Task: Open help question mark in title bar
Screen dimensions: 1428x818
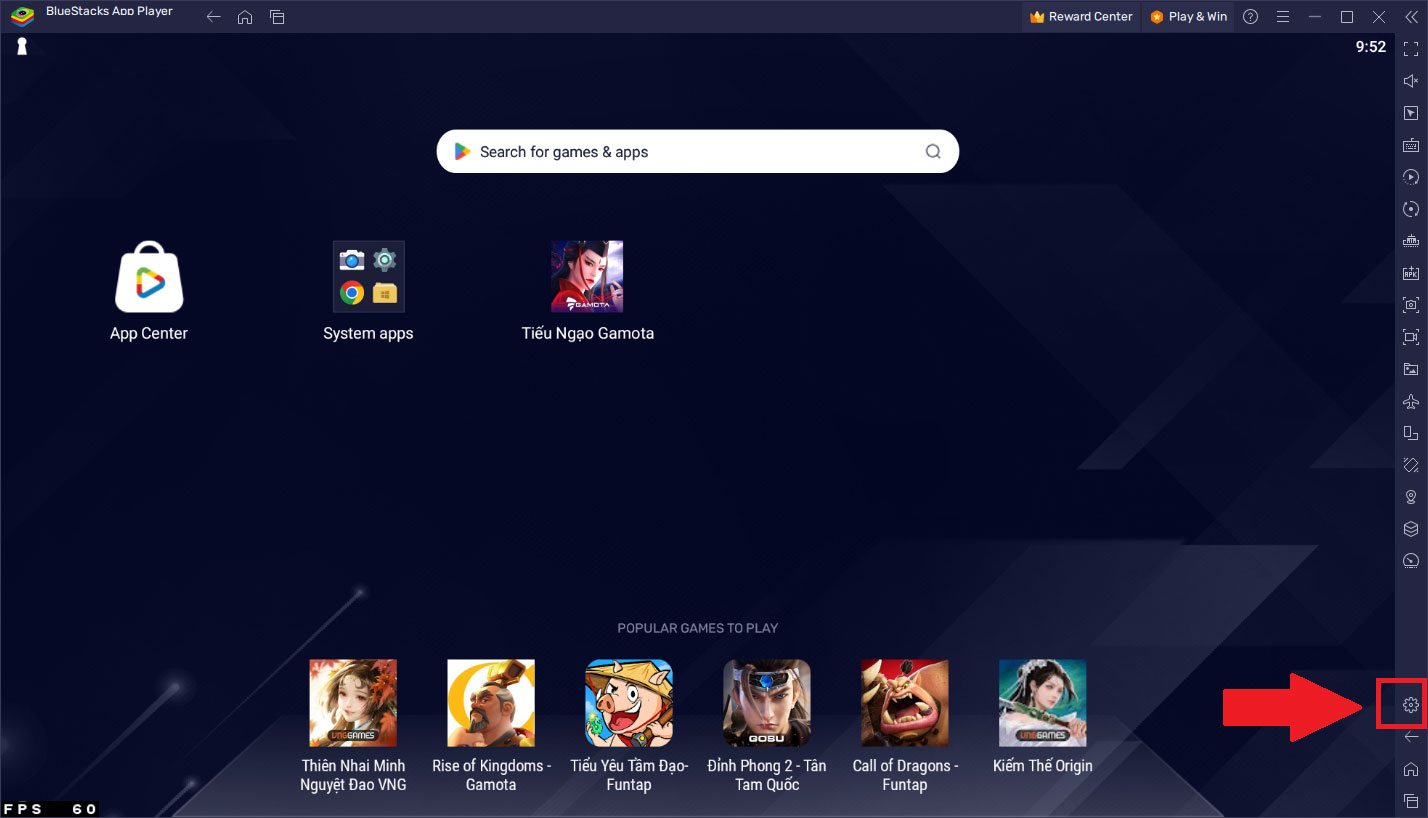Action: click(x=1251, y=17)
